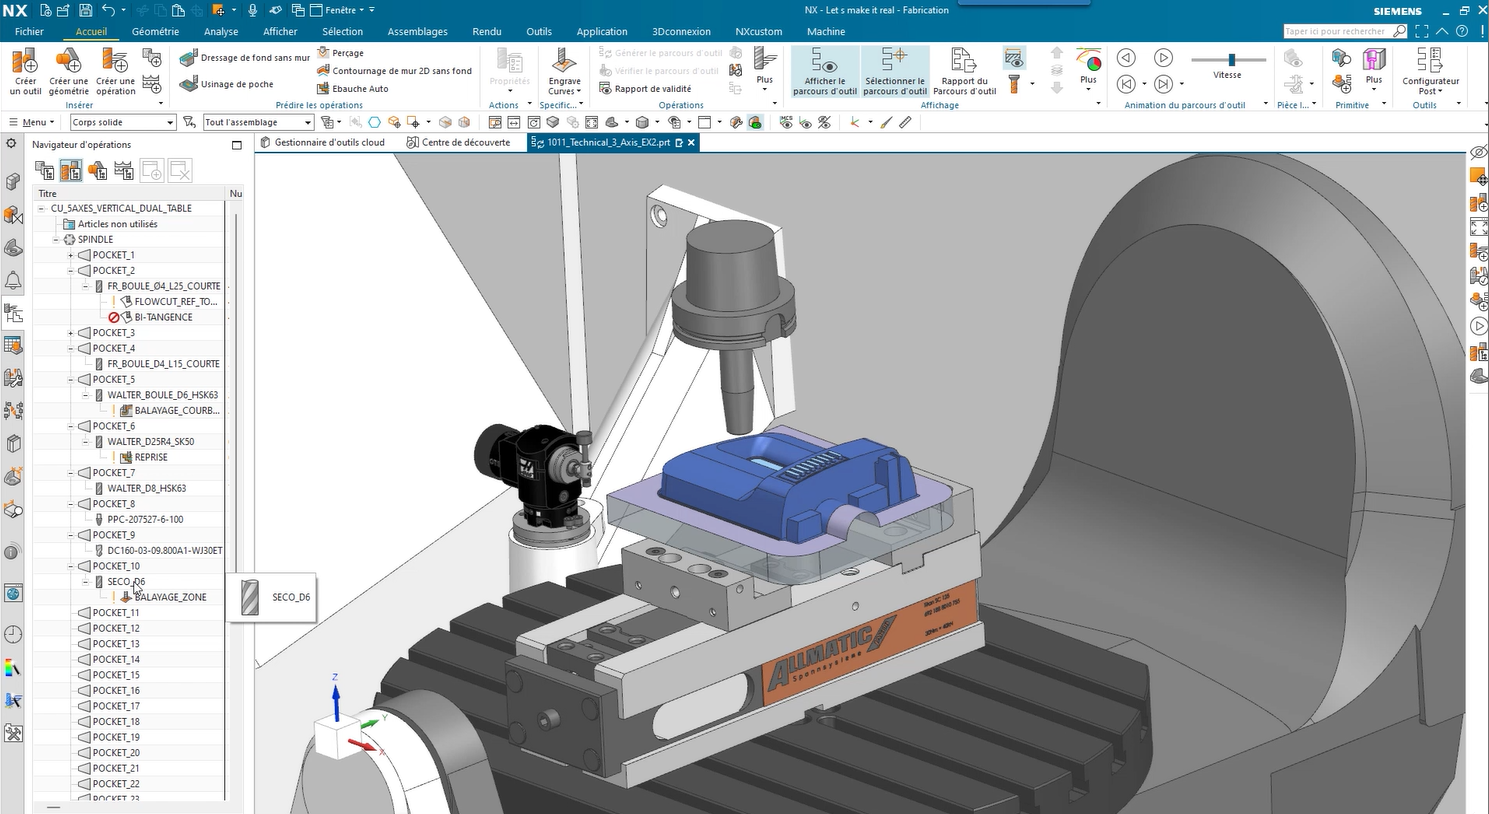Save the file from the quick access toolbar
The image size is (1489, 814).
tap(85, 10)
